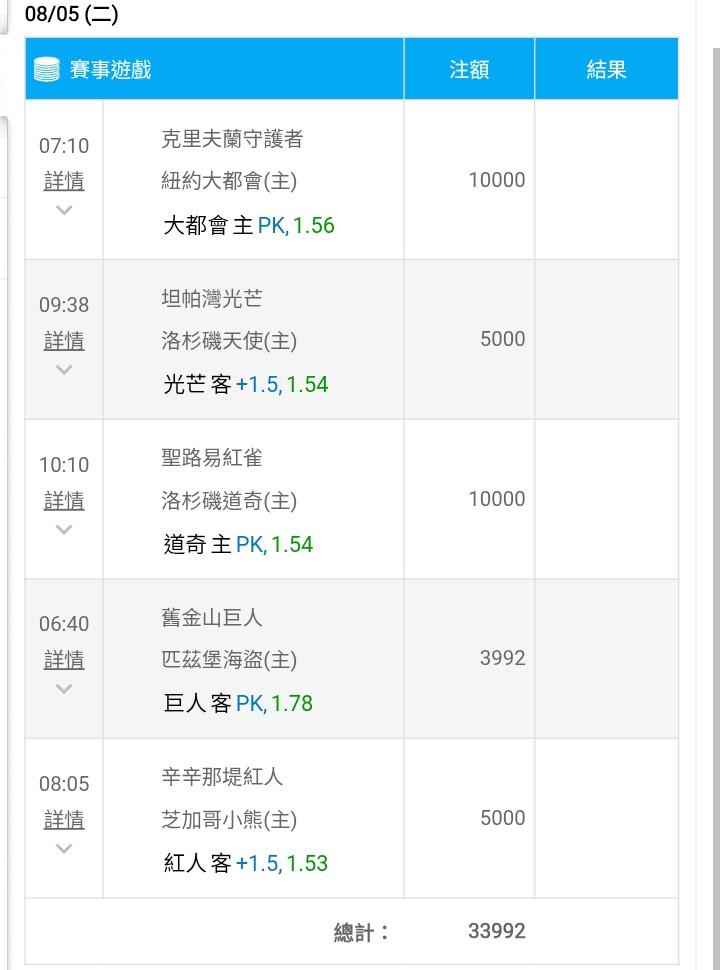Click the 總計 total amount 33992
This screenshot has width=720, height=970.
point(496,931)
